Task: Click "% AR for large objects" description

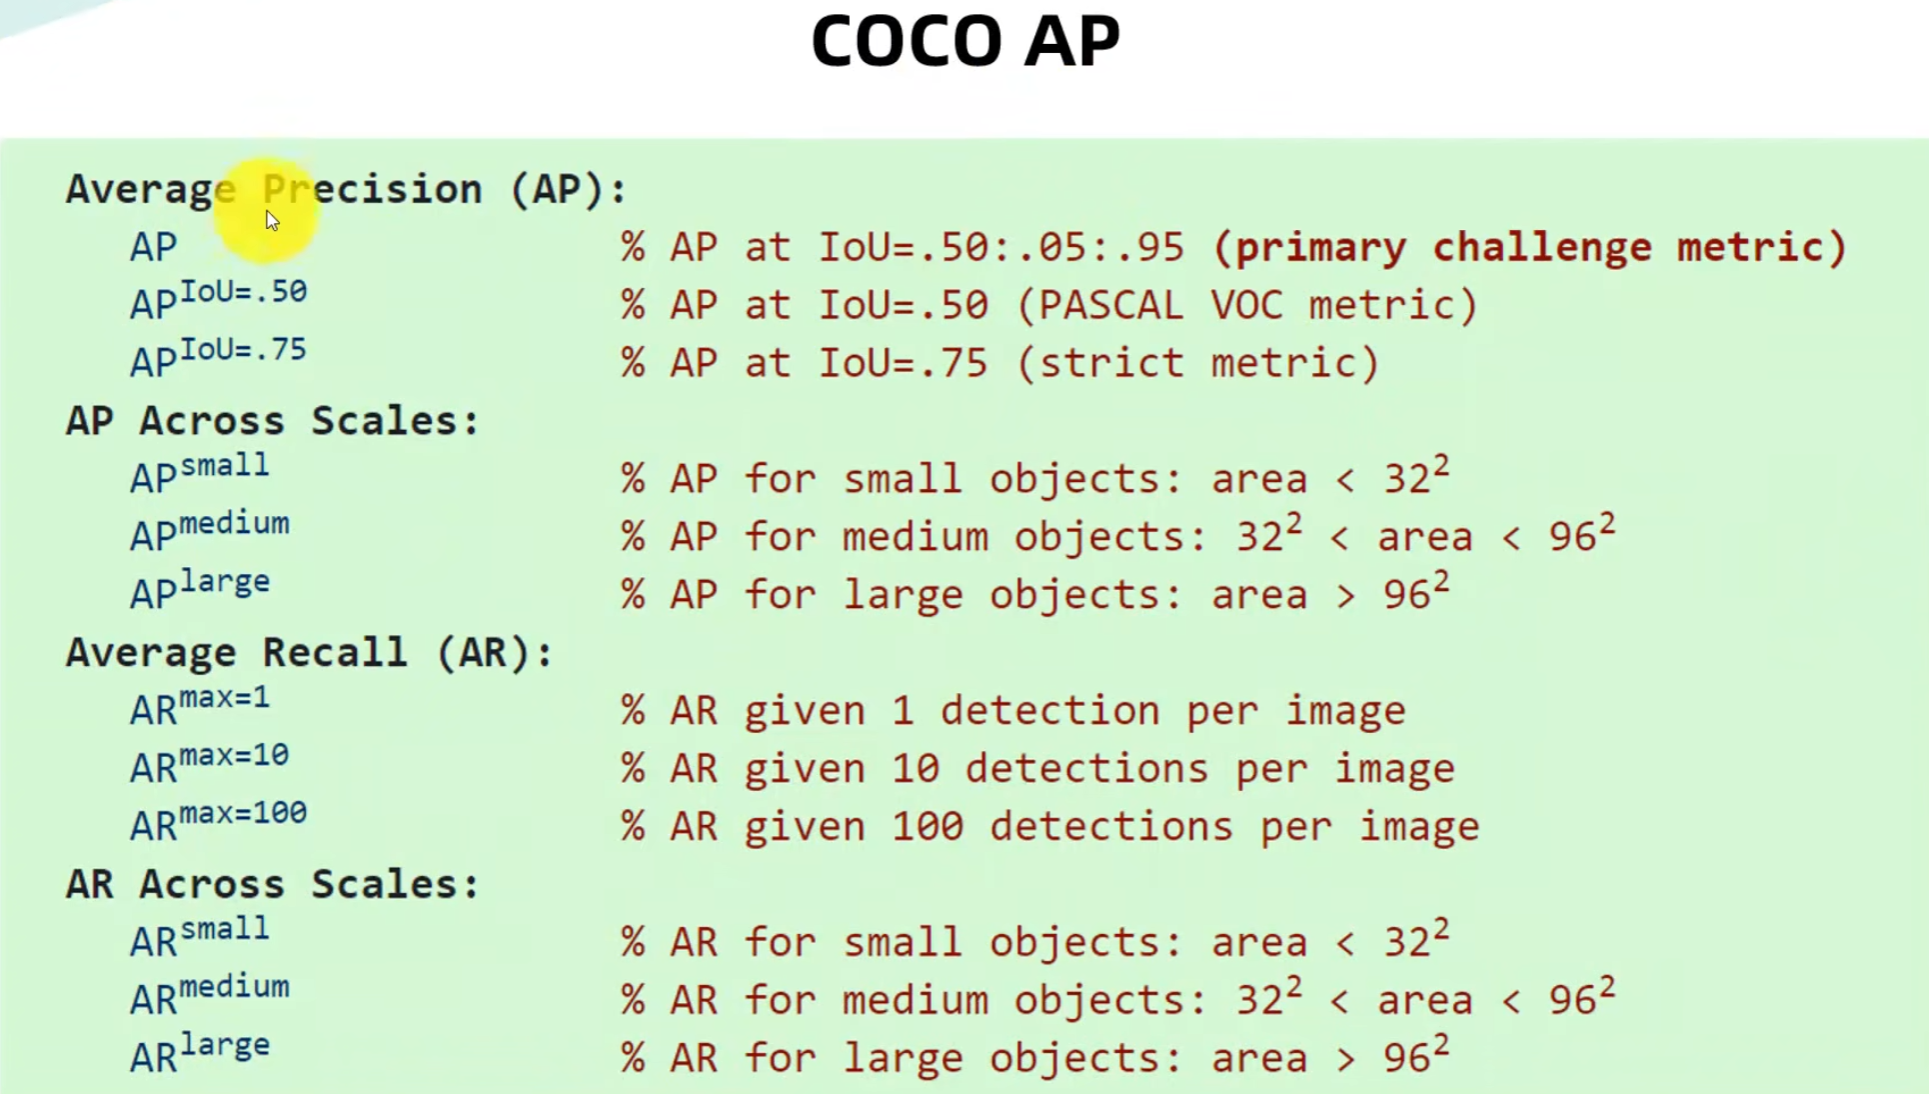Action: coord(1035,1056)
